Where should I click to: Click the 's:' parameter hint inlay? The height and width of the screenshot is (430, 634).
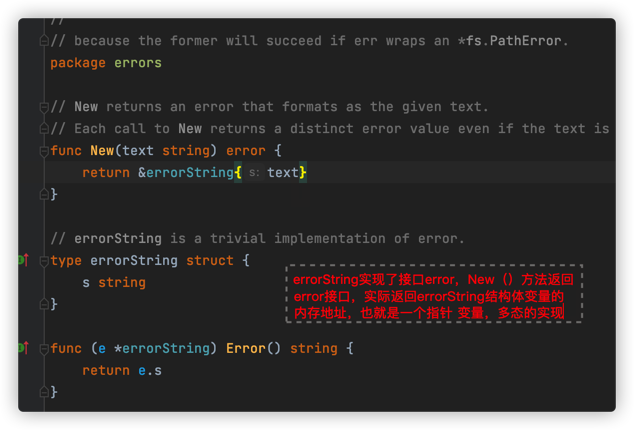coord(254,173)
